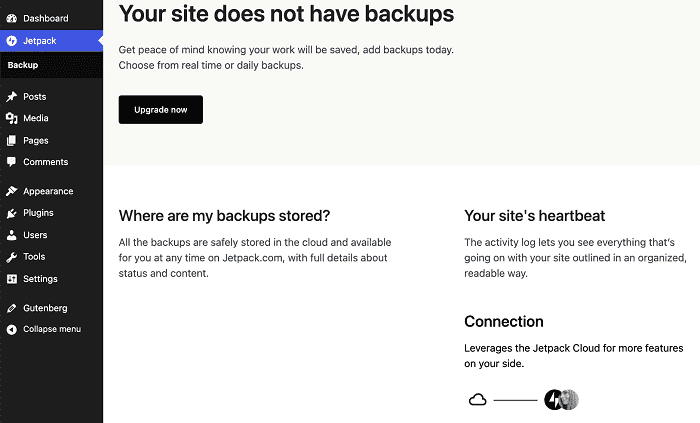Viewport: 700px width, 423px height.
Task: Click the Jetpack logo beside avatar
Action: 553,399
